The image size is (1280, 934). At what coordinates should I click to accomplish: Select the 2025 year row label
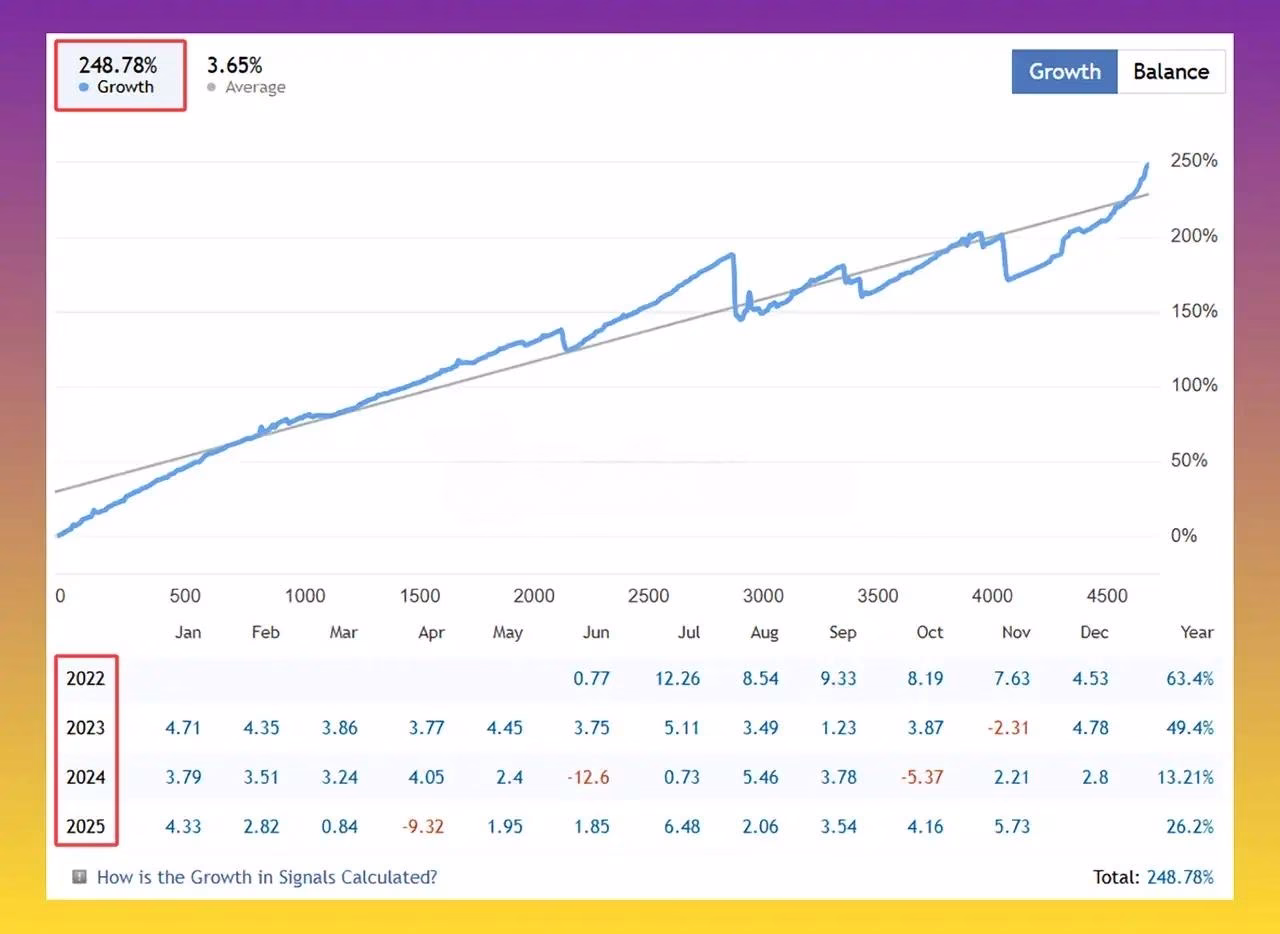(x=86, y=827)
